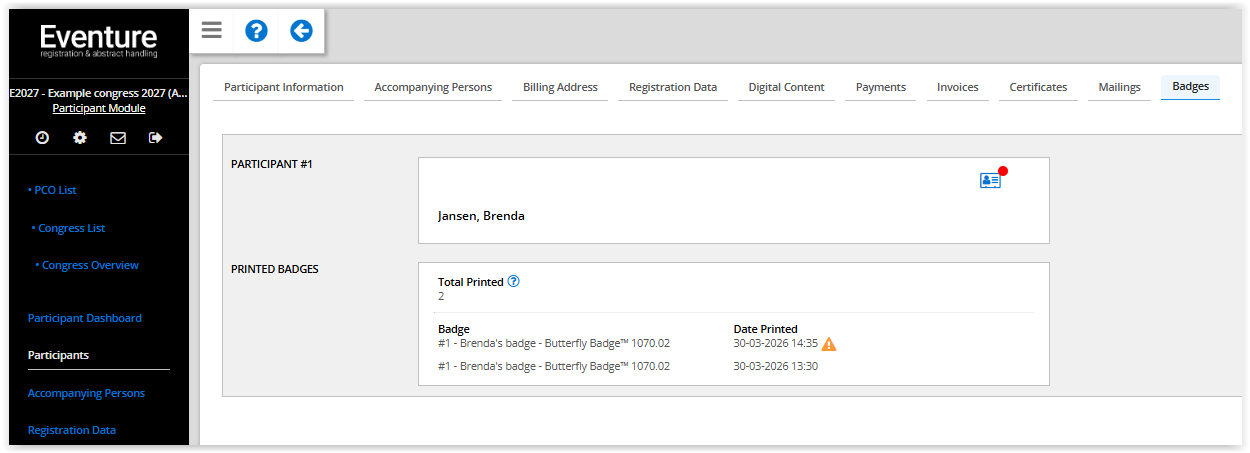Viewport: 1250px width, 453px height.
Task: Click the Participant Module link
Action: pos(99,108)
